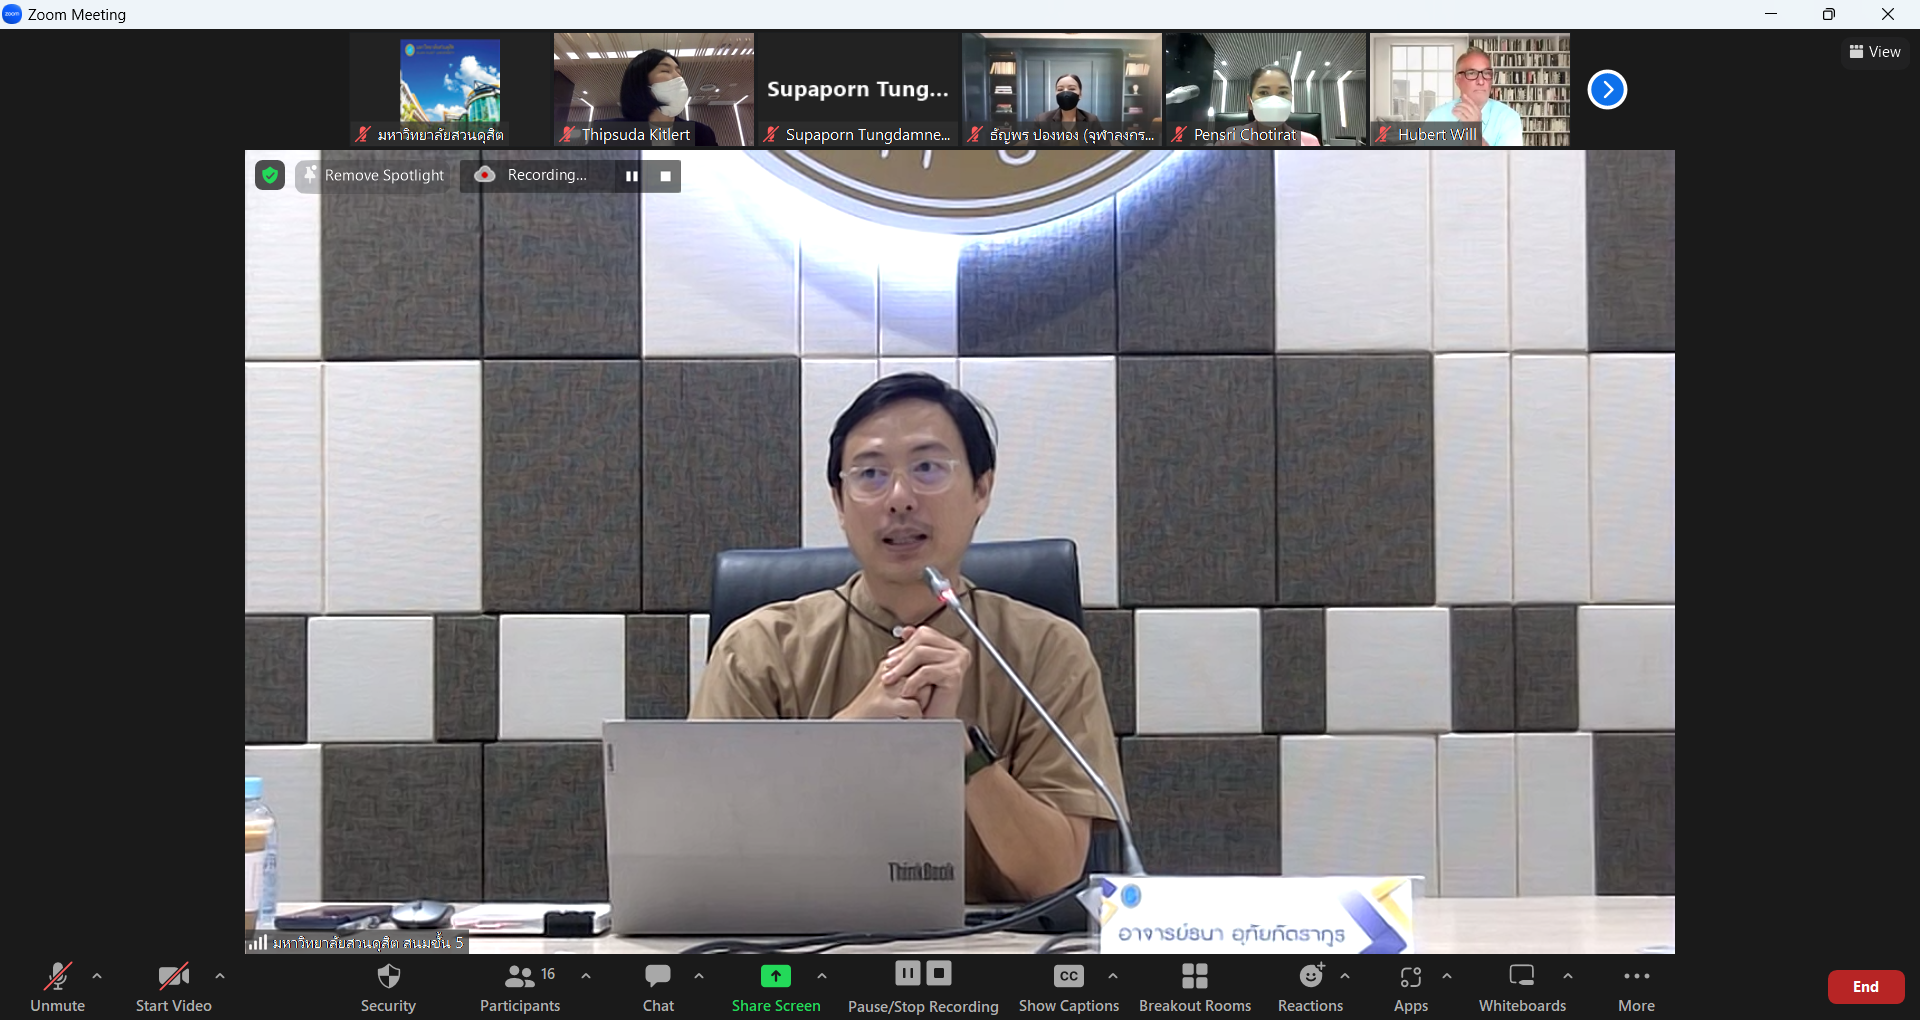Expand chat options arrow beside Chat
Viewport: 1920px width, 1020px height.
tap(699, 976)
